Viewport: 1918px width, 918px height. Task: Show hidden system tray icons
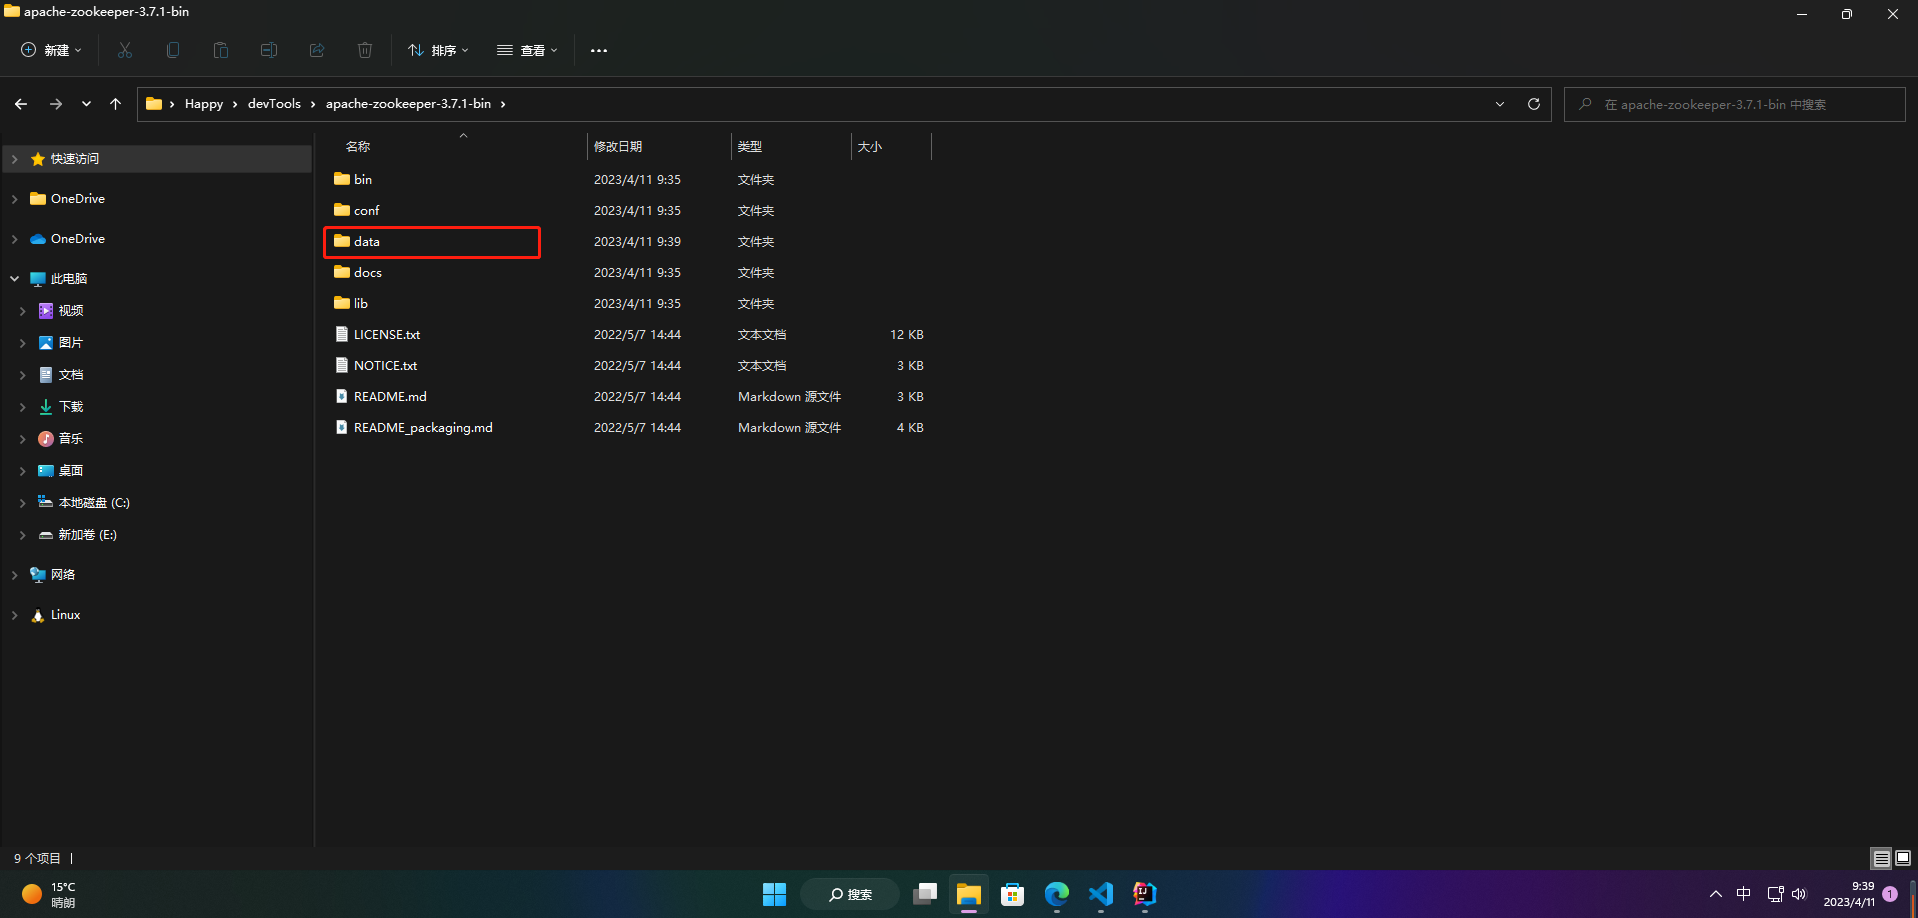[1716, 894]
